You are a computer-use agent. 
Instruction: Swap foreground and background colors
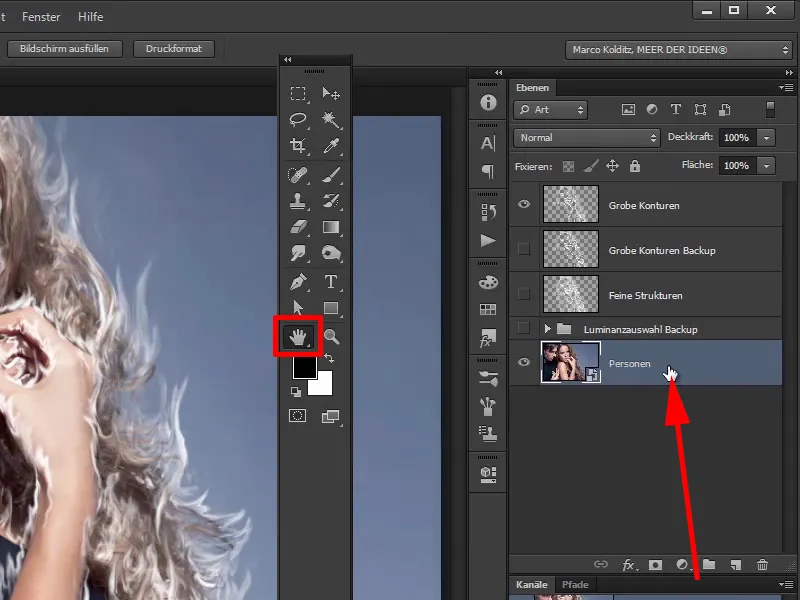330,359
